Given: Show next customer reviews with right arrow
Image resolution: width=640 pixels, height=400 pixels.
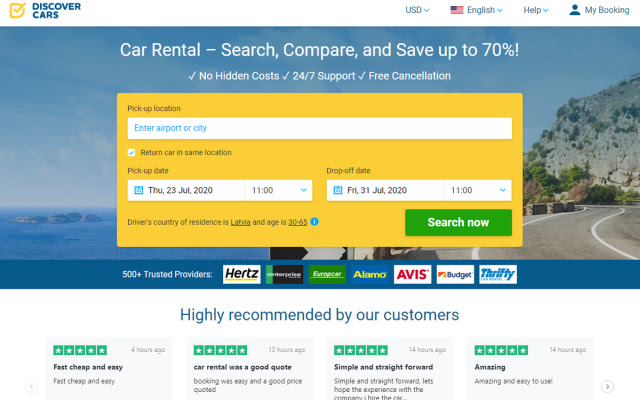Looking at the screenshot, I should [607, 386].
